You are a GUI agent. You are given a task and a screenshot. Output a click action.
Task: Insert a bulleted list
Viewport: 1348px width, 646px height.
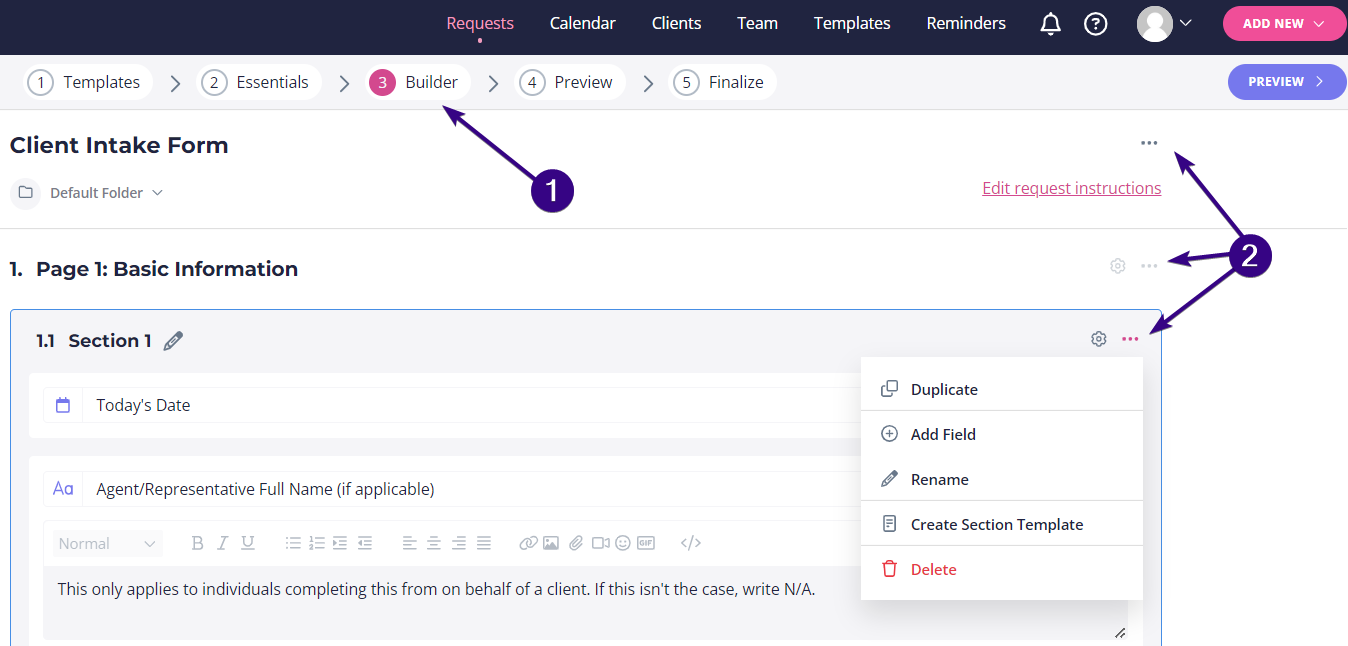click(x=293, y=543)
